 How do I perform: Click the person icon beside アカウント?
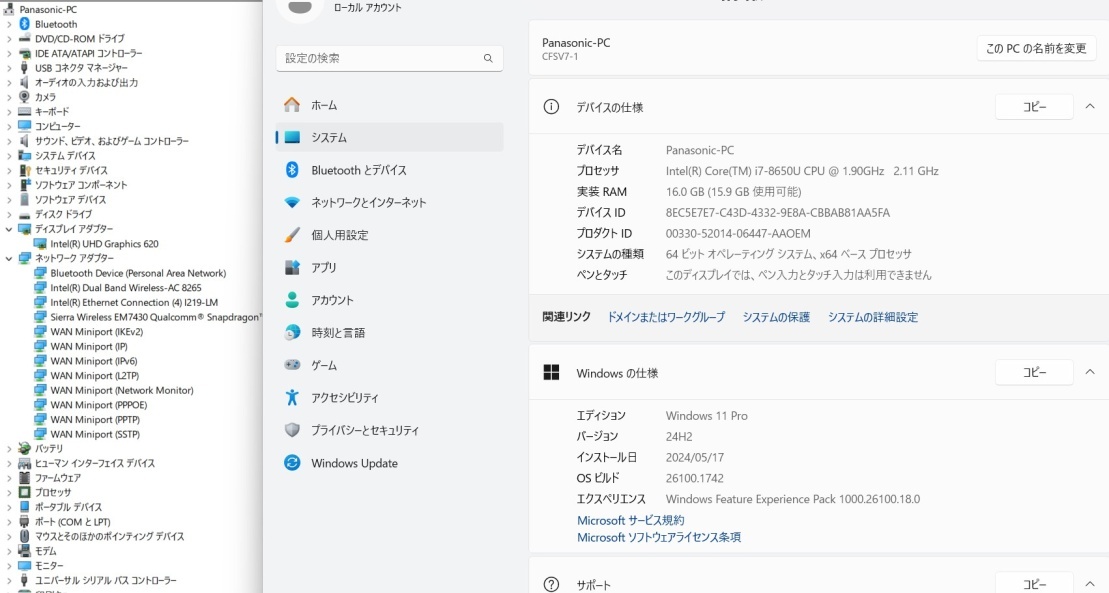click(292, 300)
